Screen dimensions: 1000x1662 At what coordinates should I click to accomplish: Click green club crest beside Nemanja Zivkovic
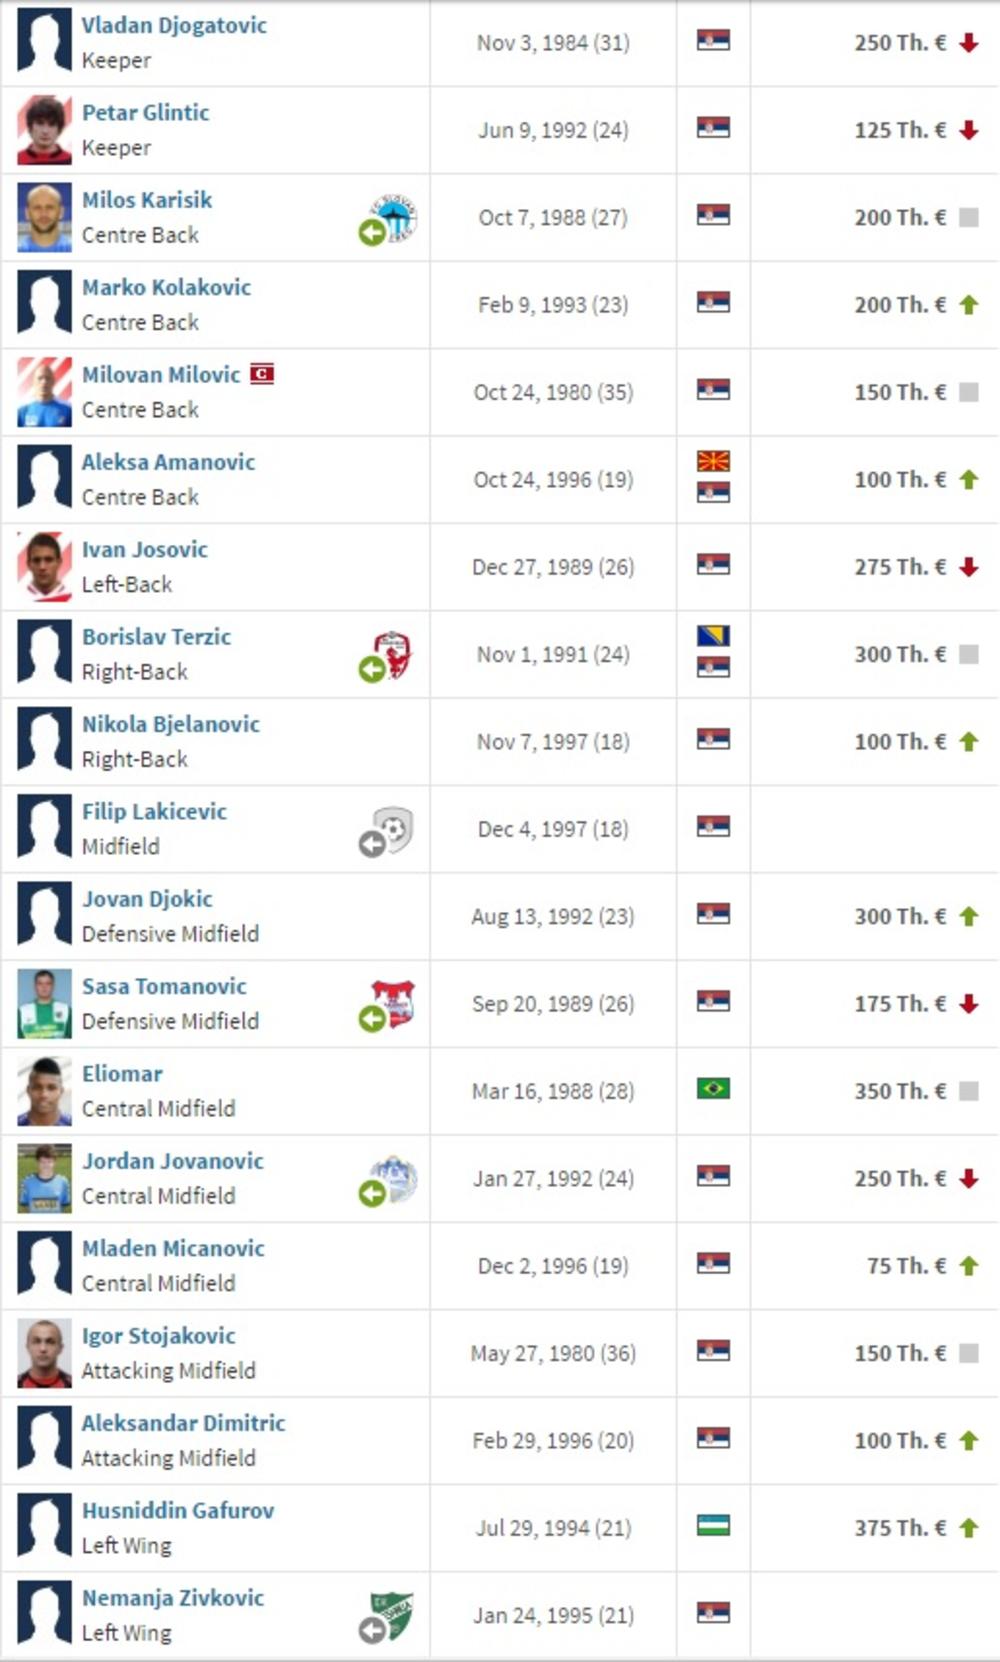click(393, 1615)
